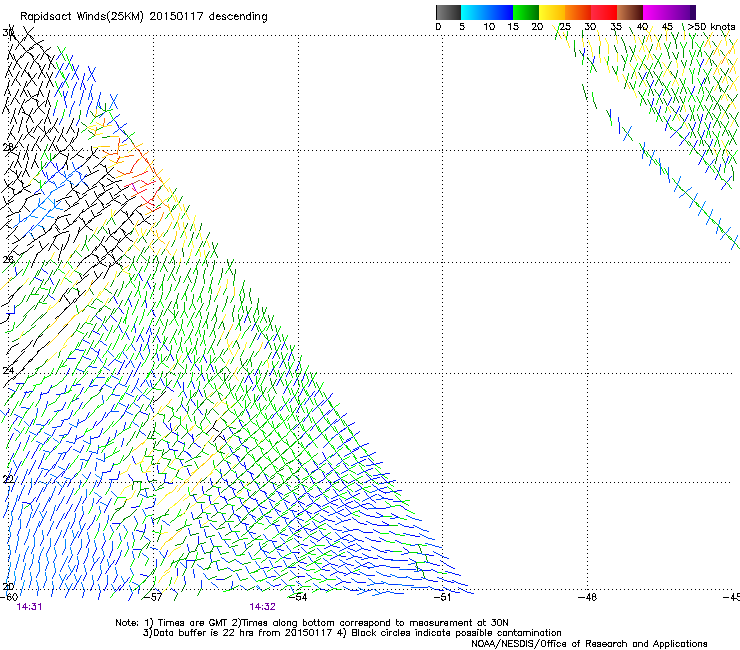Click the '>50 knots' legend label
The image size is (740, 650).
pyautogui.click(x=711, y=27)
